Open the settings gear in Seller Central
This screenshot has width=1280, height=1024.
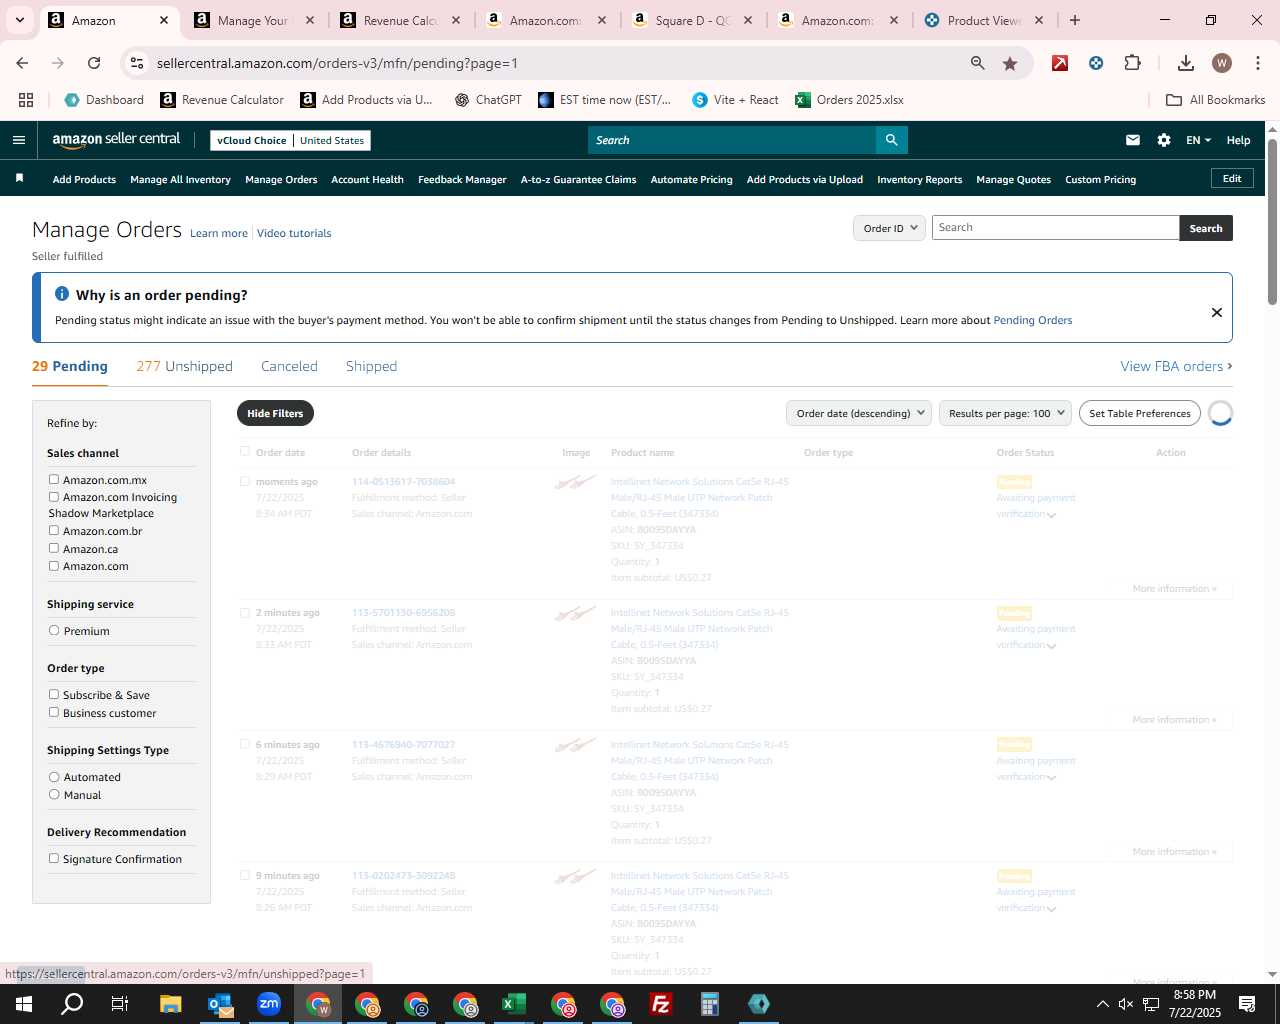click(x=1164, y=140)
